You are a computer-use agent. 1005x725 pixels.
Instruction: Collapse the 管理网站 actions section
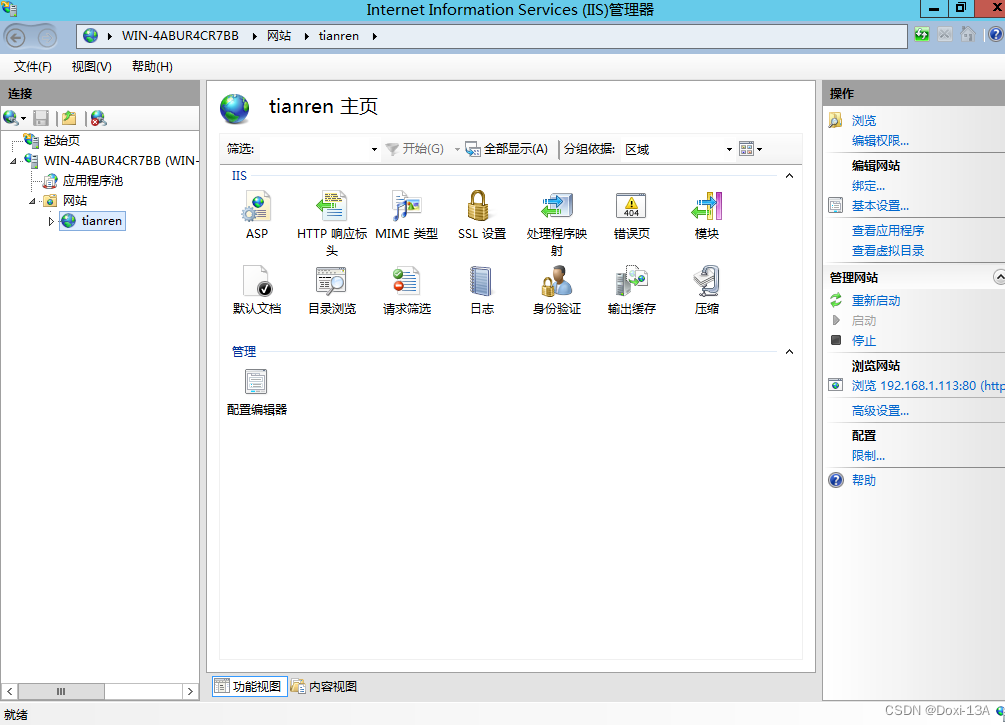(x=999, y=277)
